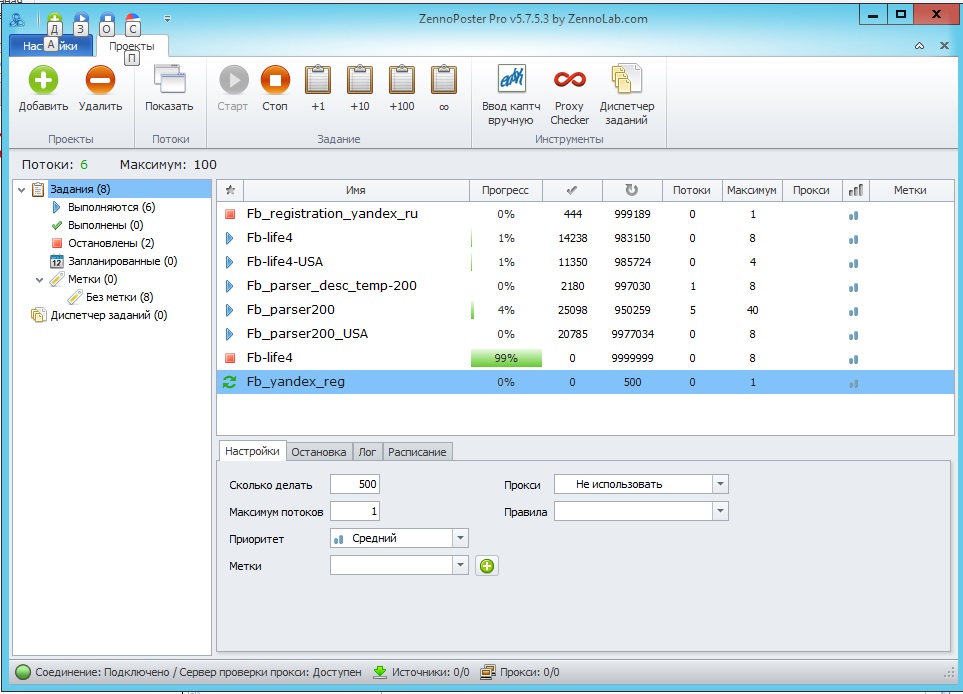963x694 pixels.
Task: Switch to the Расписание tab
Action: pyautogui.click(x=418, y=452)
